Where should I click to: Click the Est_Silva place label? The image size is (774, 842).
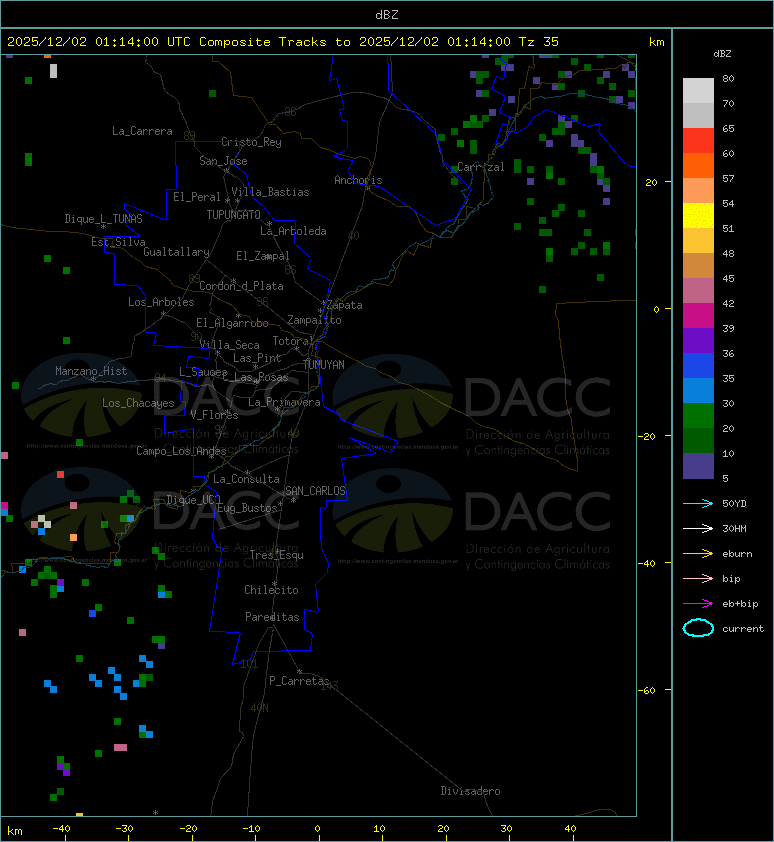118,242
